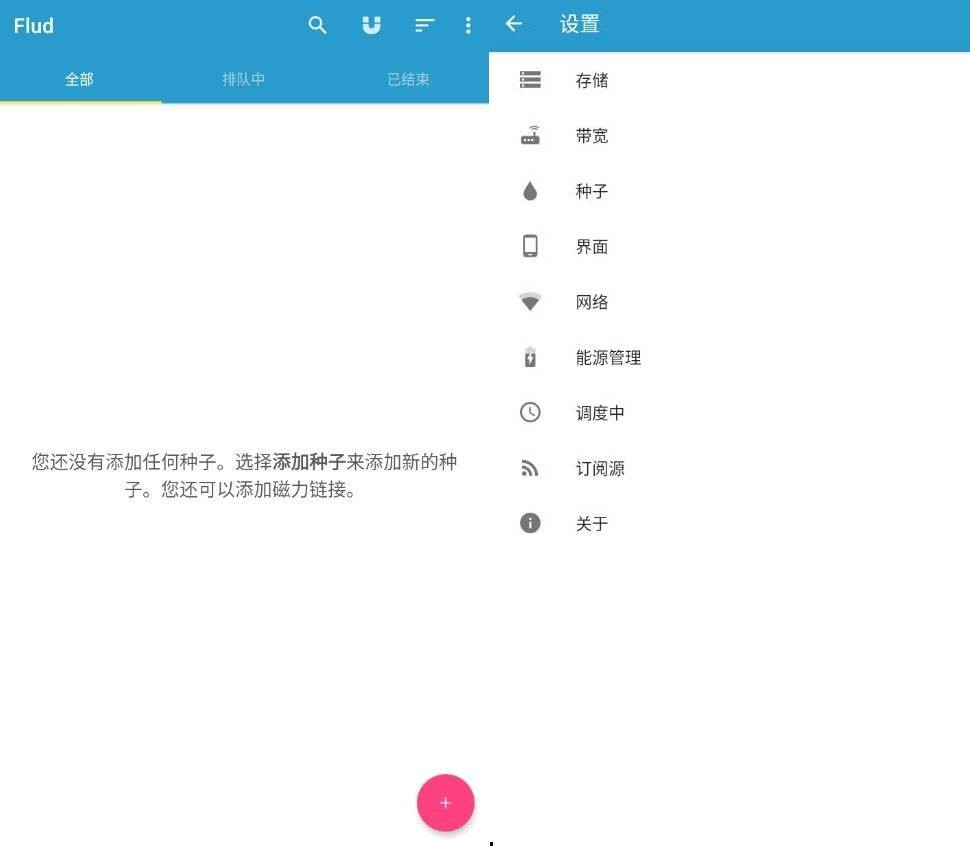
Task: Switch to the 已结束 tab
Action: click(x=408, y=79)
